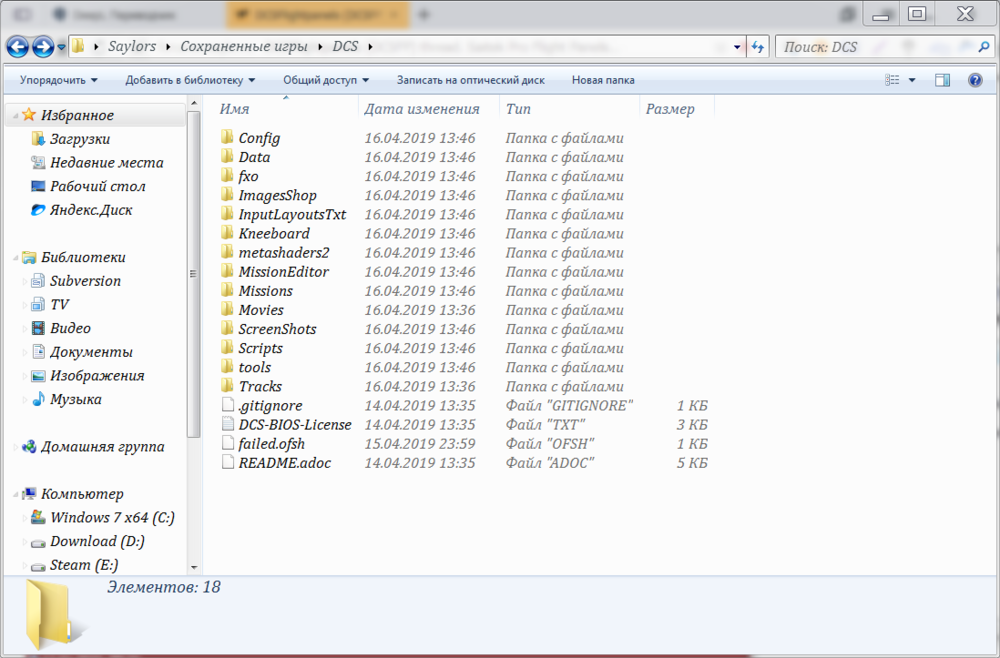Go back with the Back arrow button

[17, 47]
